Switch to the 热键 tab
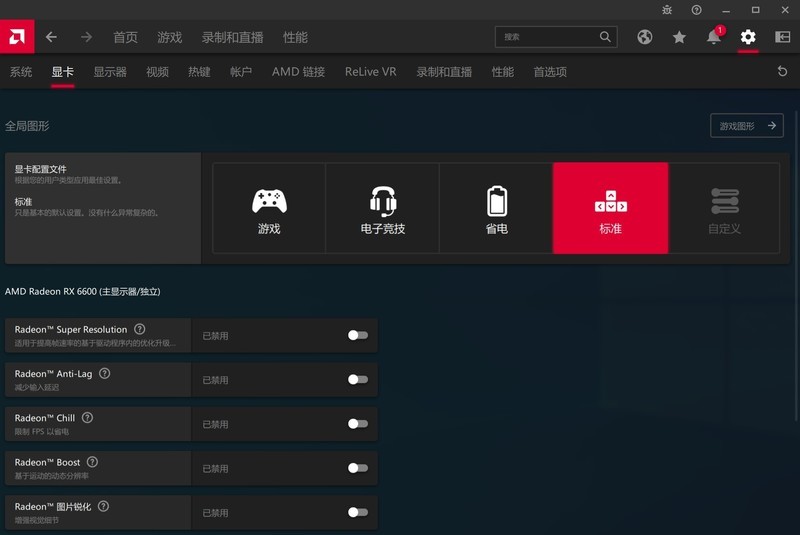Screen dimensions: 800x535 tap(199, 72)
